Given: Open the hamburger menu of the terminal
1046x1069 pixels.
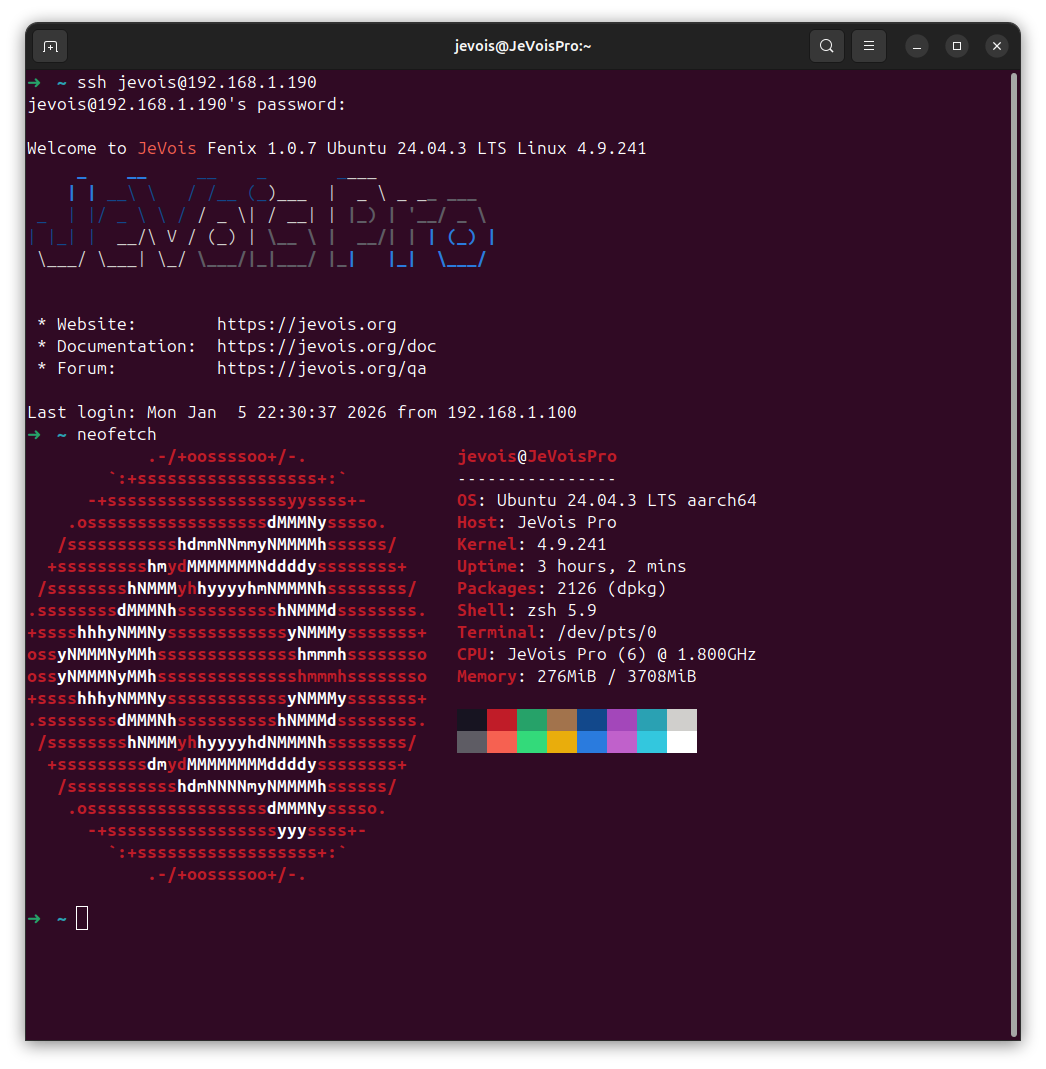Looking at the screenshot, I should [x=868, y=46].
